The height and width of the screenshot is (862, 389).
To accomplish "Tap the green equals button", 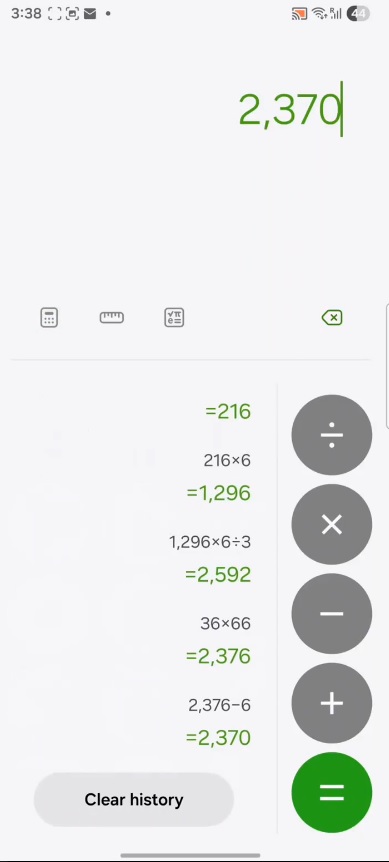I will click(331, 792).
